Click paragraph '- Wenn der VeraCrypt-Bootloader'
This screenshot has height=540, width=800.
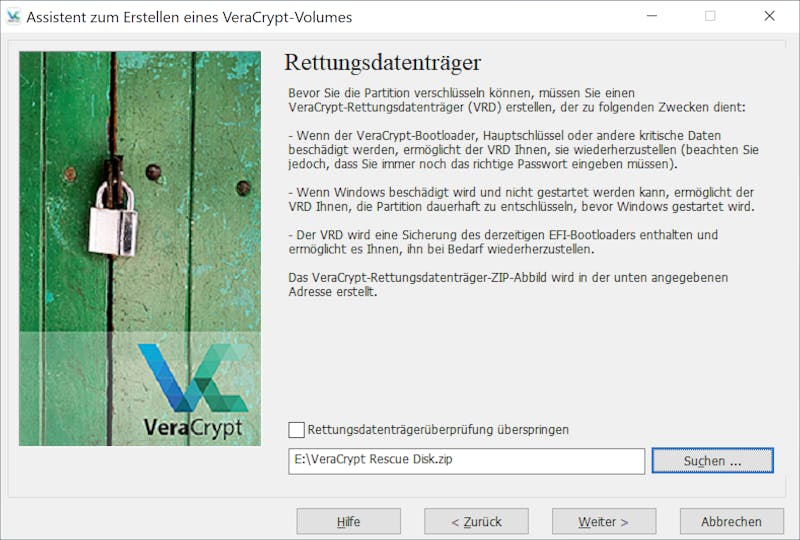pyautogui.click(x=523, y=150)
